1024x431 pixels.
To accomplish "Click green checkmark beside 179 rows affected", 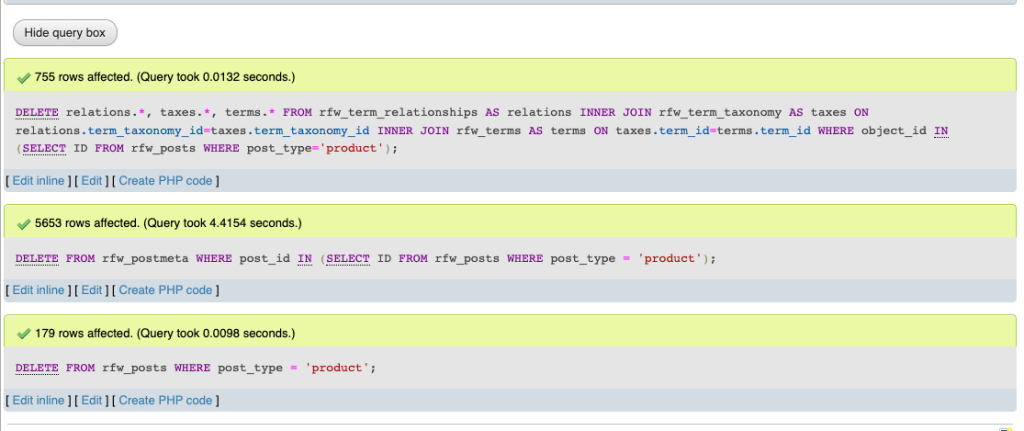I will (24, 333).
